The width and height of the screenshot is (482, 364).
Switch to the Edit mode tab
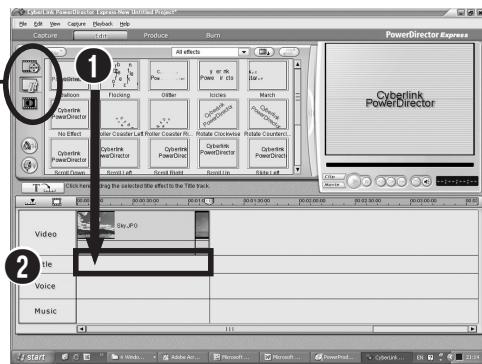tap(100, 35)
